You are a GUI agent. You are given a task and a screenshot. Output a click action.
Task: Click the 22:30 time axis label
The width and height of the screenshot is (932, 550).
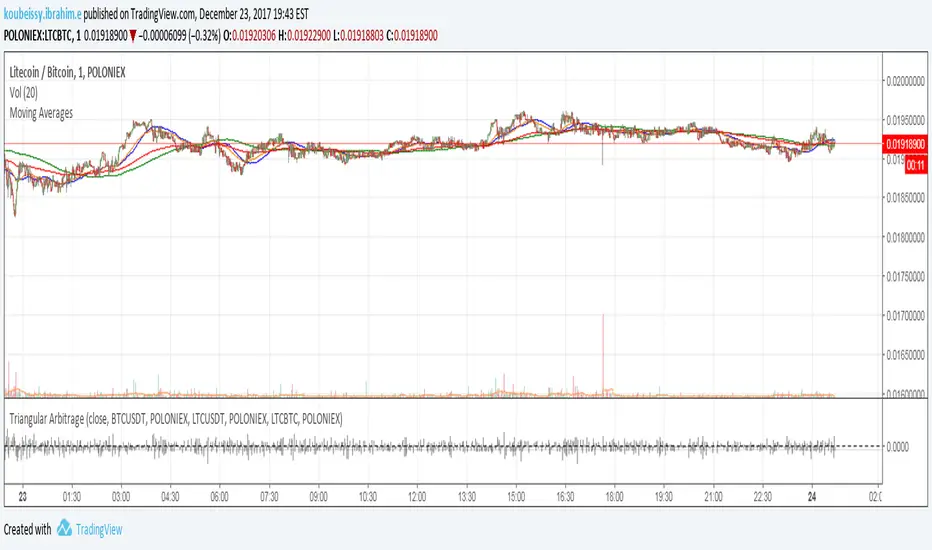(763, 496)
